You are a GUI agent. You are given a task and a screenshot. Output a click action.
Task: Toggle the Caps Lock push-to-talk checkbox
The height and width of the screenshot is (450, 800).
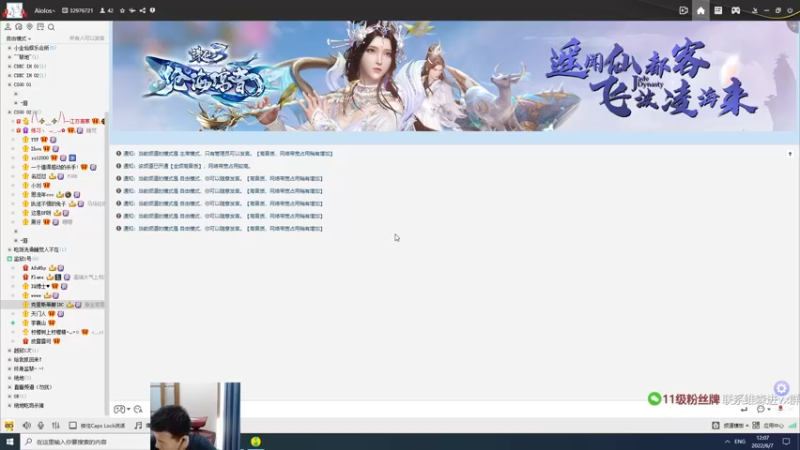point(73,426)
